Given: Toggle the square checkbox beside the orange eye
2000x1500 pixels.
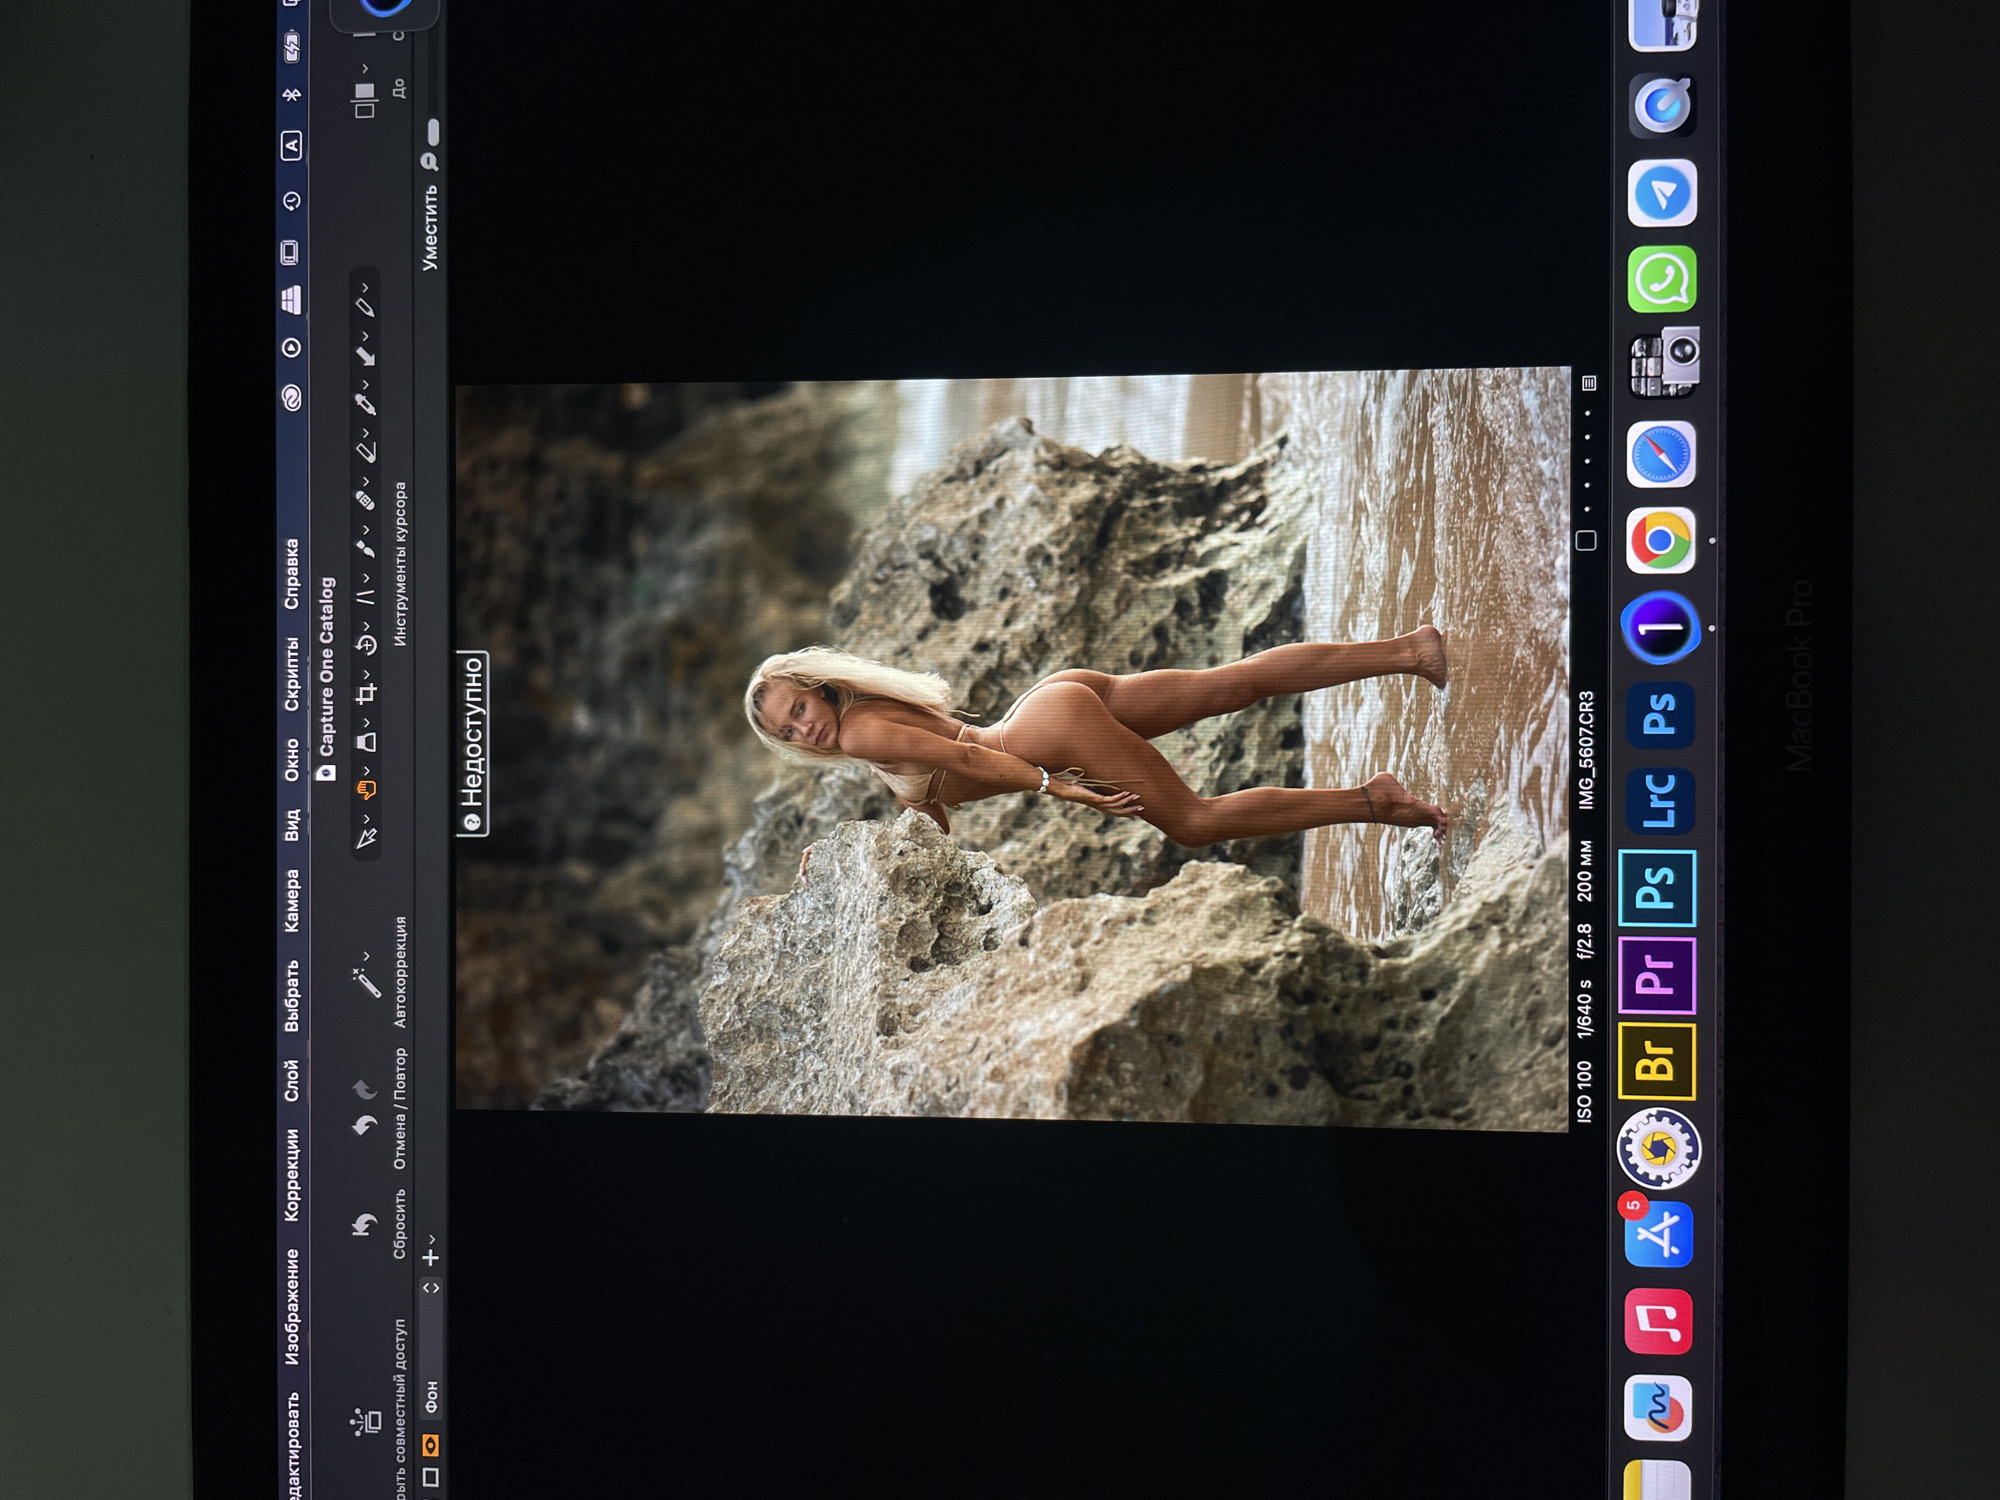Looking at the screenshot, I should click(430, 1478).
